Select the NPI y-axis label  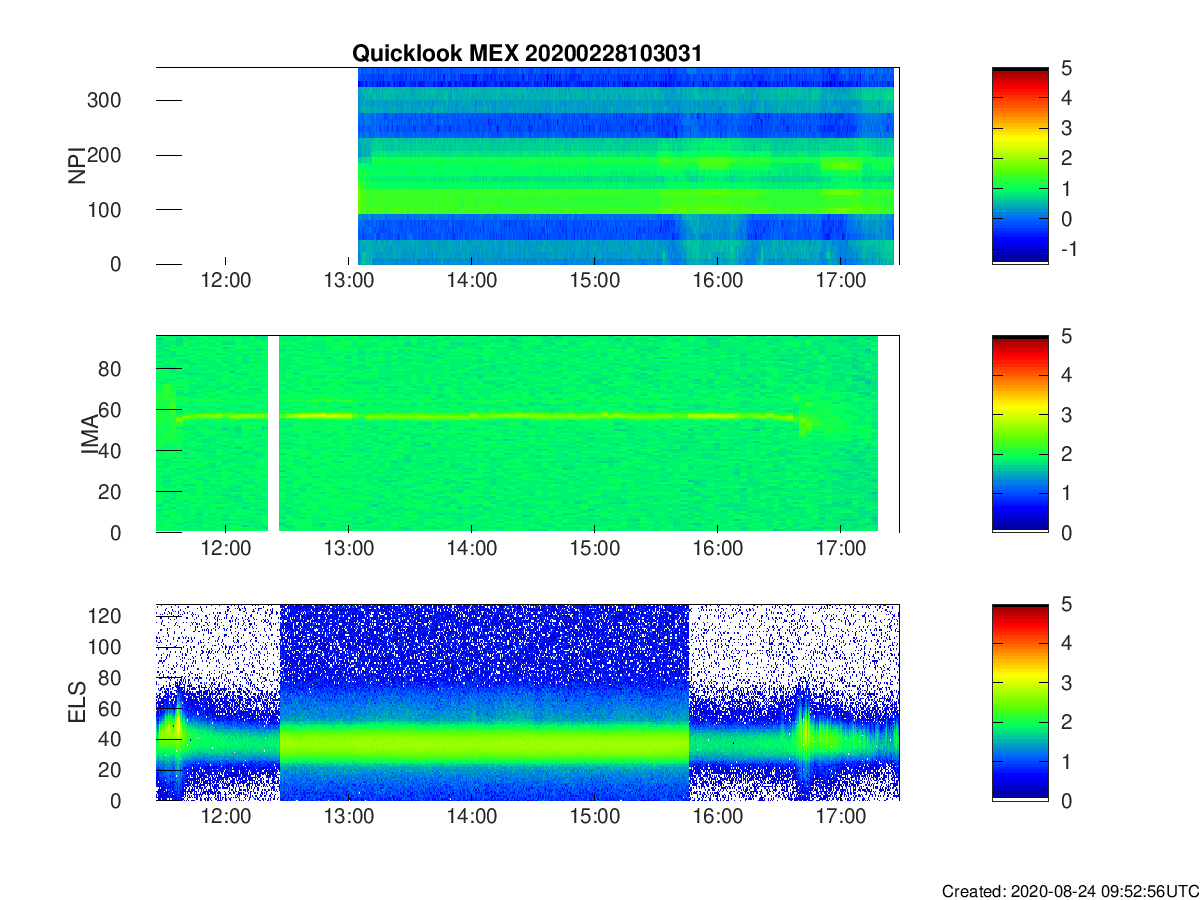tap(75, 166)
